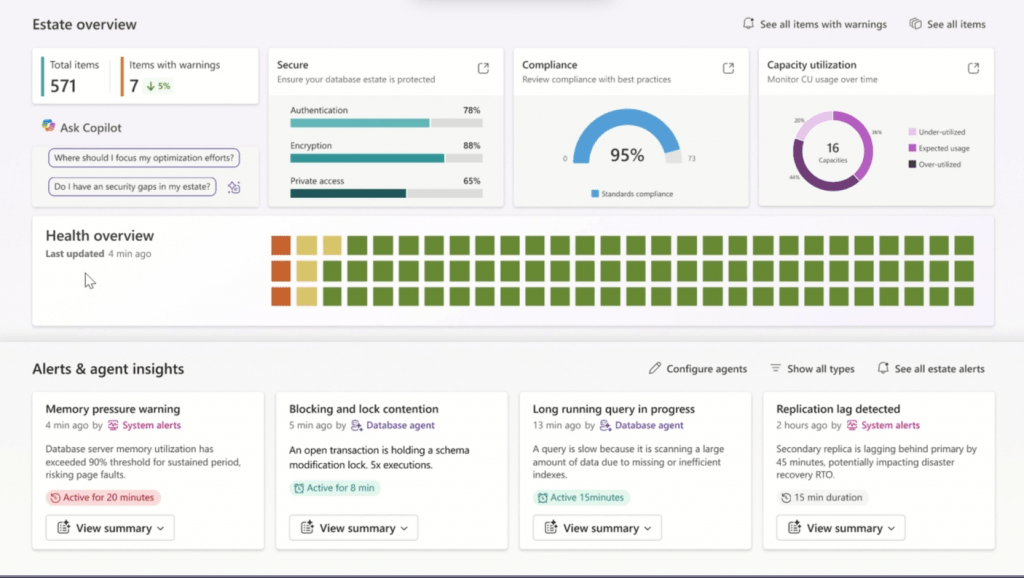1024x578 pixels.
Task: Click the Secure panel open-in-new icon
Action: pos(485,69)
